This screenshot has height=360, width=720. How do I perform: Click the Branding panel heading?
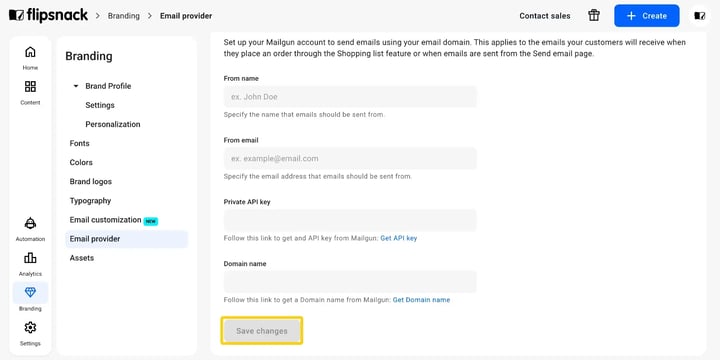(x=89, y=56)
